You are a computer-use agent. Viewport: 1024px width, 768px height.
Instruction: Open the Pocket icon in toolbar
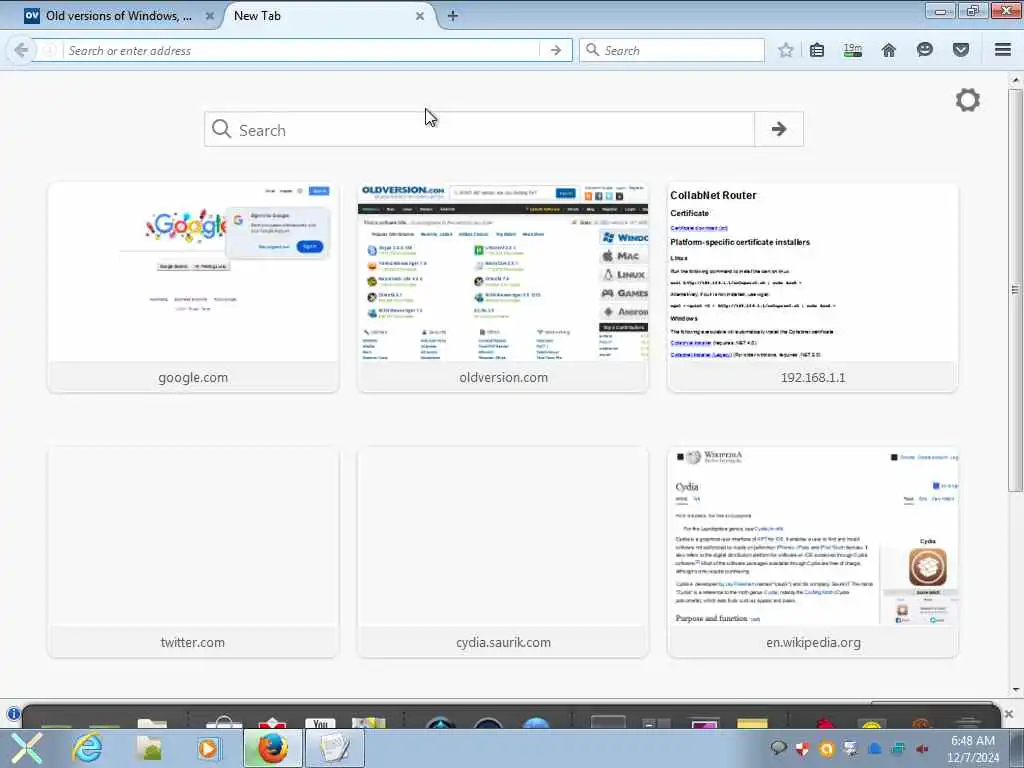tap(961, 50)
